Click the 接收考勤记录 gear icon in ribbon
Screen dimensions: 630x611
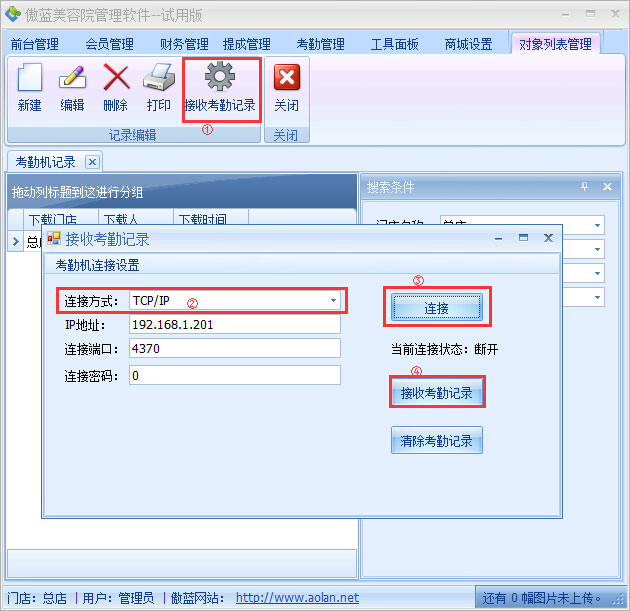point(219,76)
